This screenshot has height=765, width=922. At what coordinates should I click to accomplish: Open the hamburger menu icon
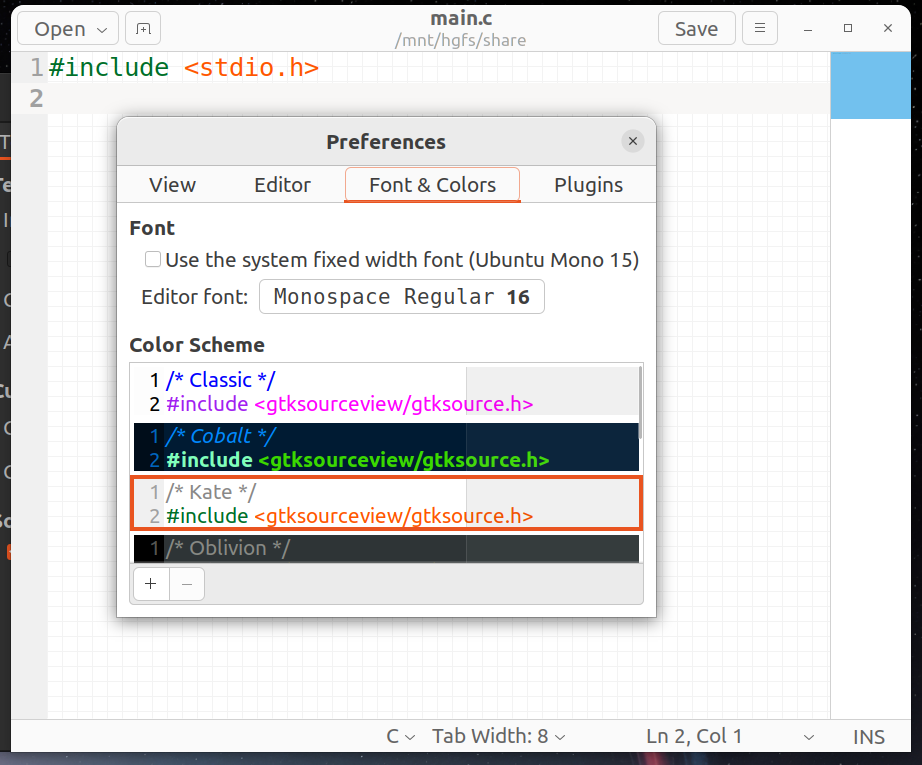click(x=760, y=28)
